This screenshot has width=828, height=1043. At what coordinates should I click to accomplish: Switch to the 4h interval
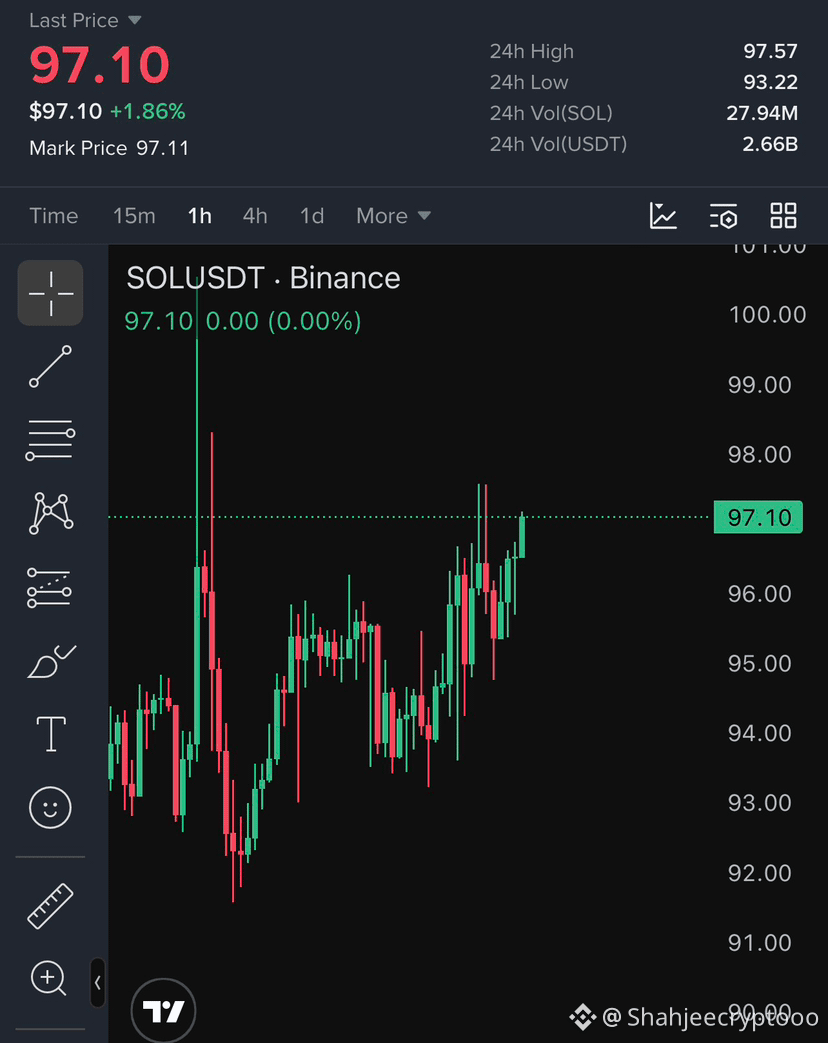coord(255,216)
